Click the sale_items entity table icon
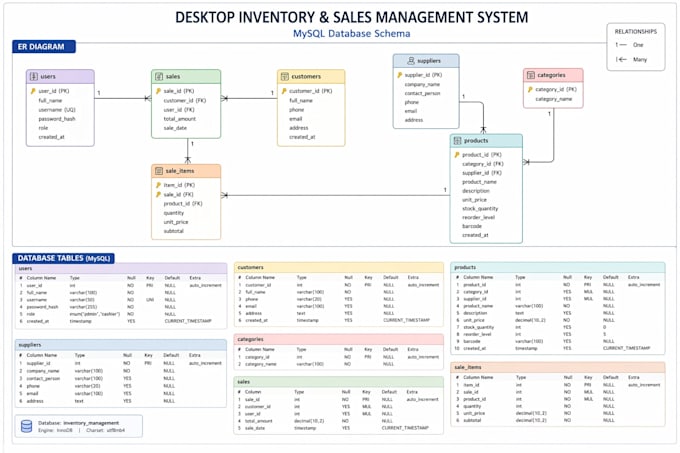The height and width of the screenshot is (453, 680). point(159,171)
